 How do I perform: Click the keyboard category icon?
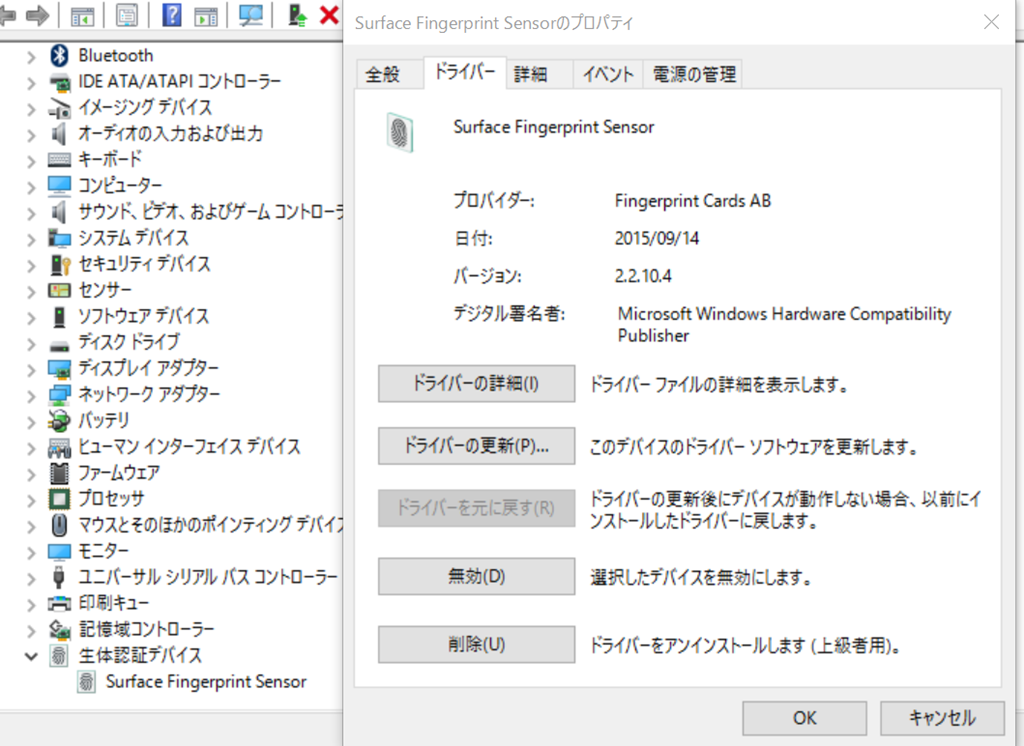pyautogui.click(x=59, y=159)
